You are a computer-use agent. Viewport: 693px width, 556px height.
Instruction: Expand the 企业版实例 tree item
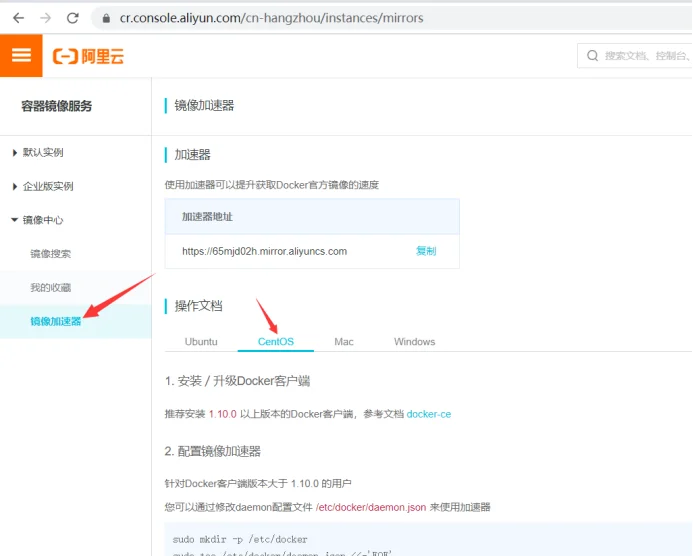pos(43,187)
